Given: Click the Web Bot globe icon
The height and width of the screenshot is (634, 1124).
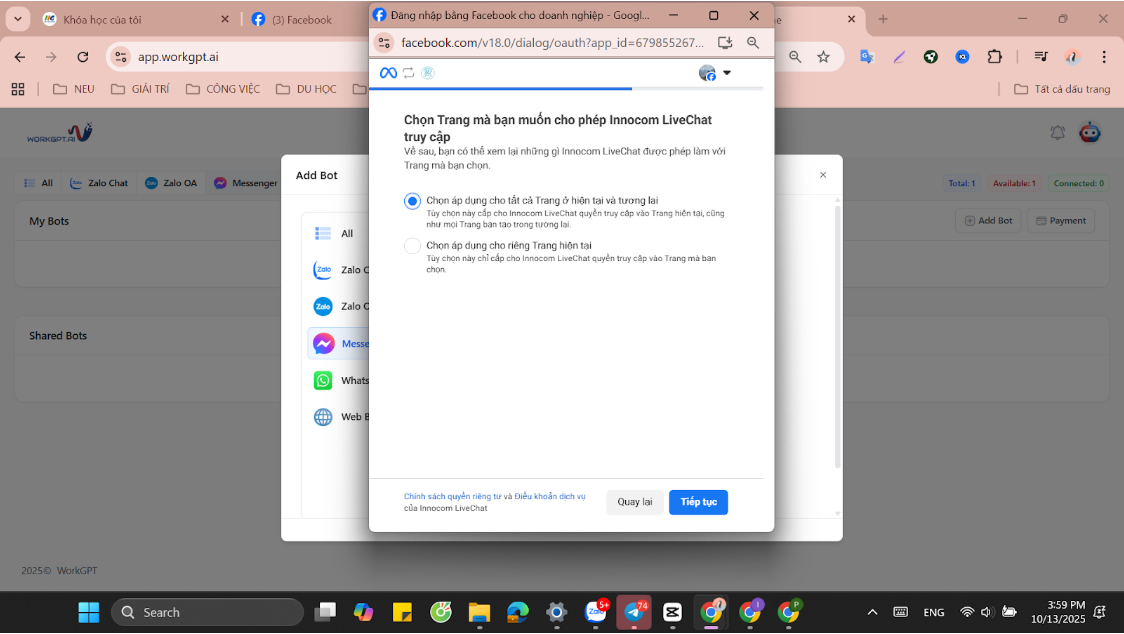Looking at the screenshot, I should (323, 417).
